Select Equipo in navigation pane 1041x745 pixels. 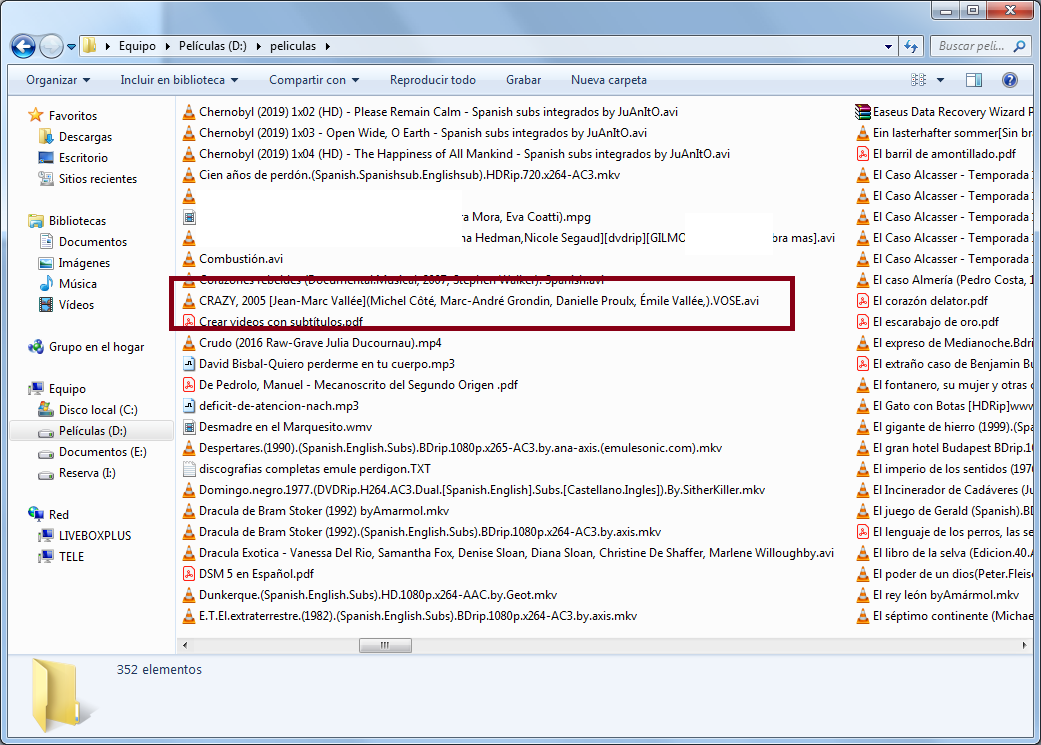coord(66,389)
